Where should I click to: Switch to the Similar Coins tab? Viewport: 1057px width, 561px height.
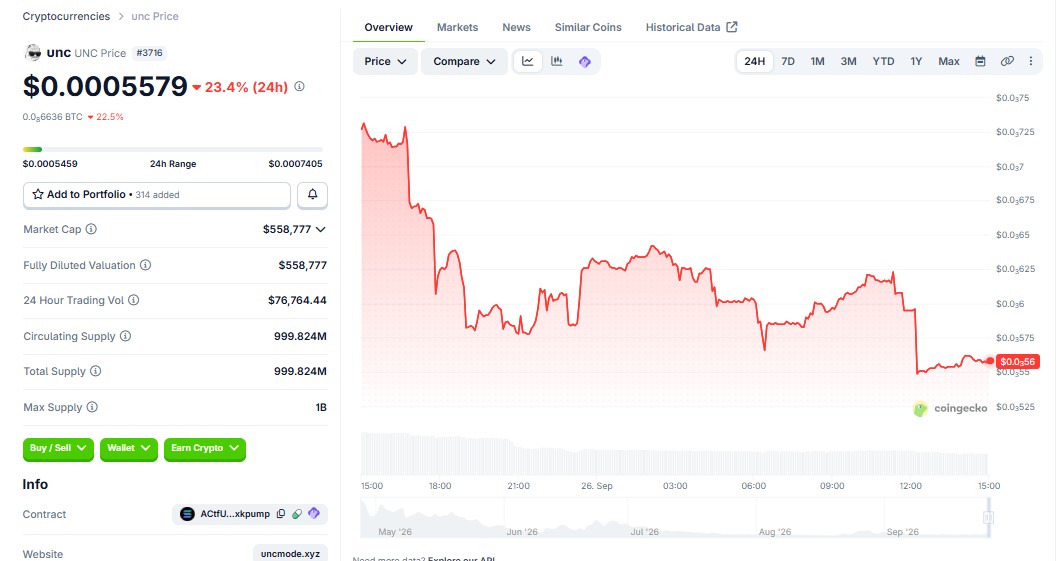[x=588, y=28]
